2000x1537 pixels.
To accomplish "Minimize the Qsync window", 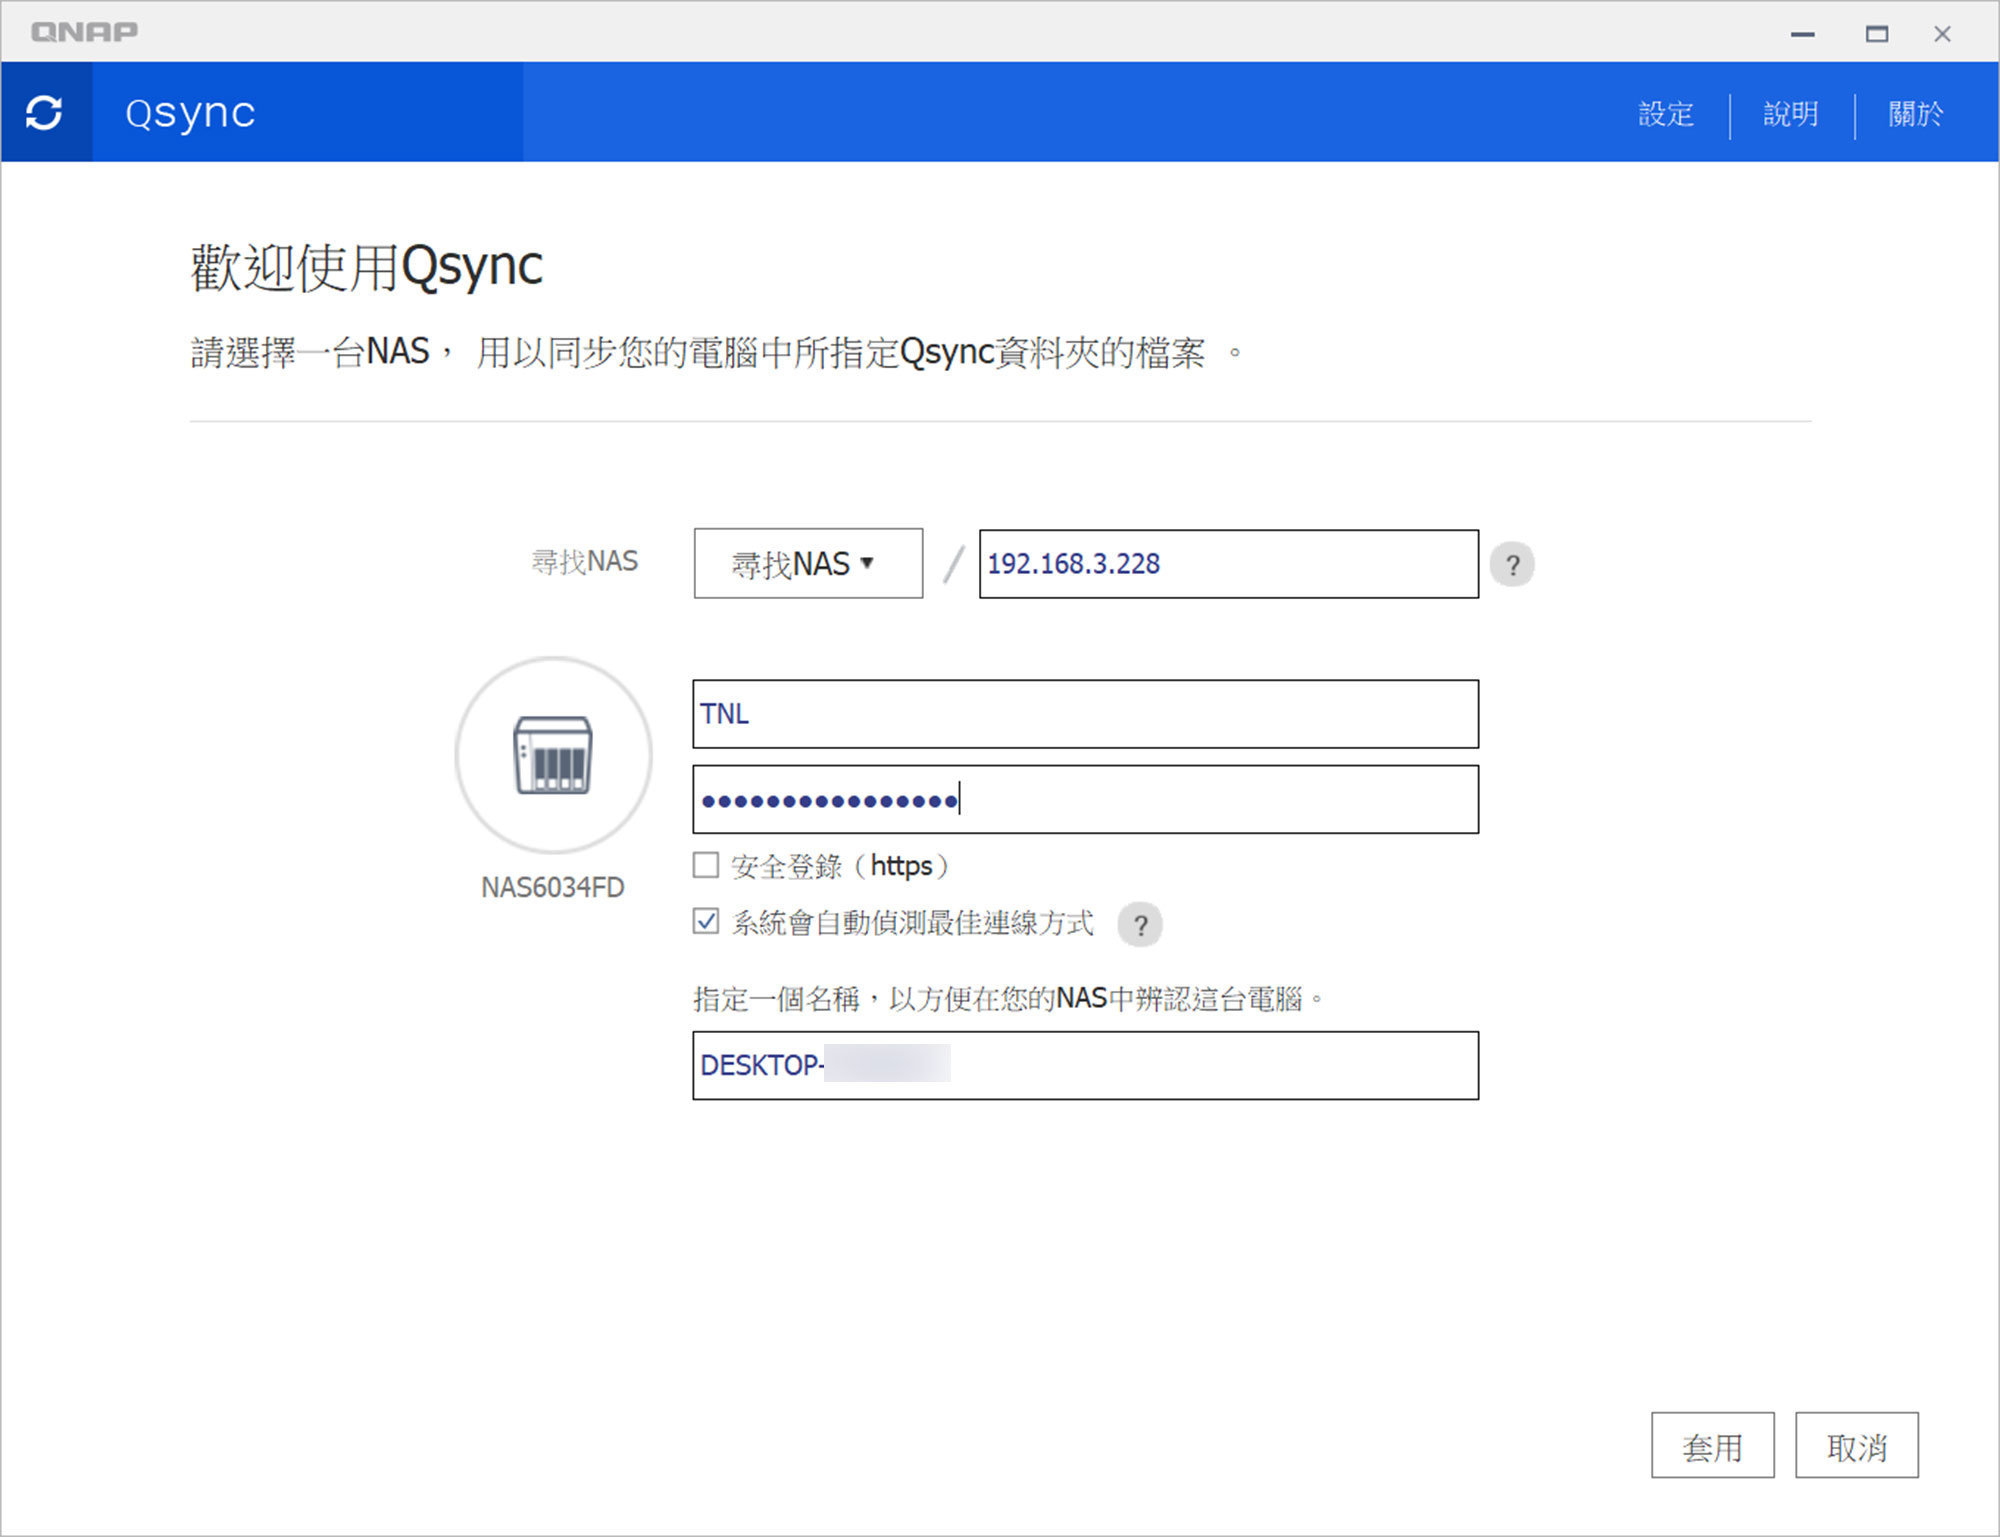I will click(x=1803, y=34).
